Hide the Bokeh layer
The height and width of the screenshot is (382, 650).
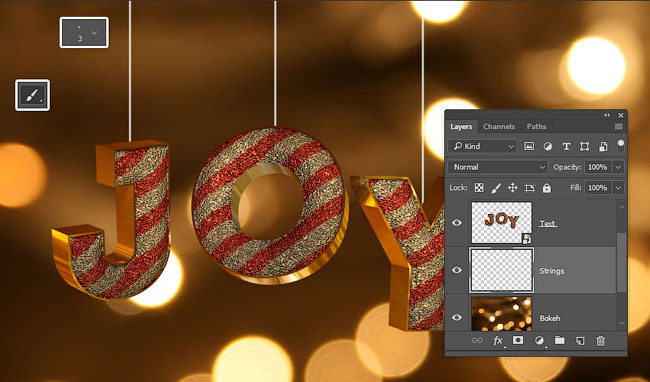coord(456,317)
